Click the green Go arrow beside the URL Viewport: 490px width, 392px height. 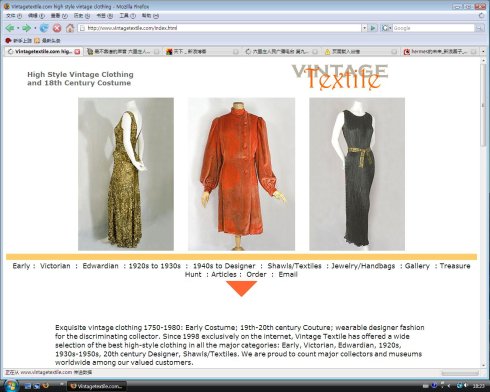coord(373,28)
